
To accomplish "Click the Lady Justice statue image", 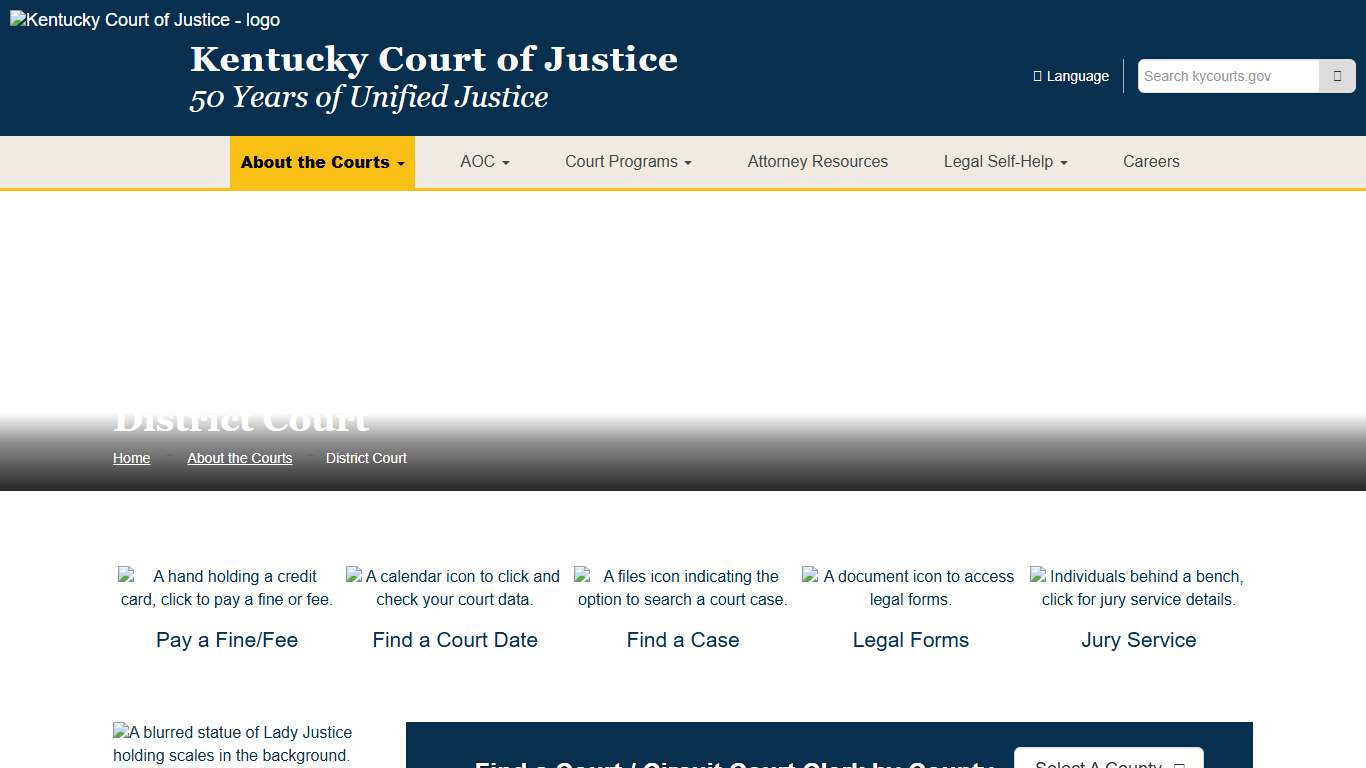I will [233, 743].
